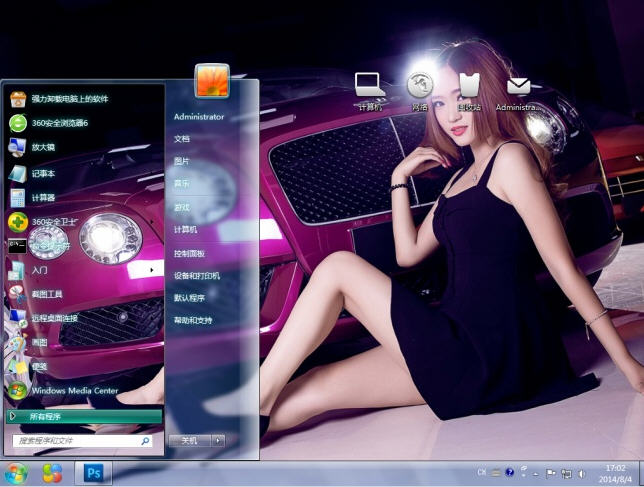
Task: Click the volume speaker tray icon
Action: (x=582, y=474)
